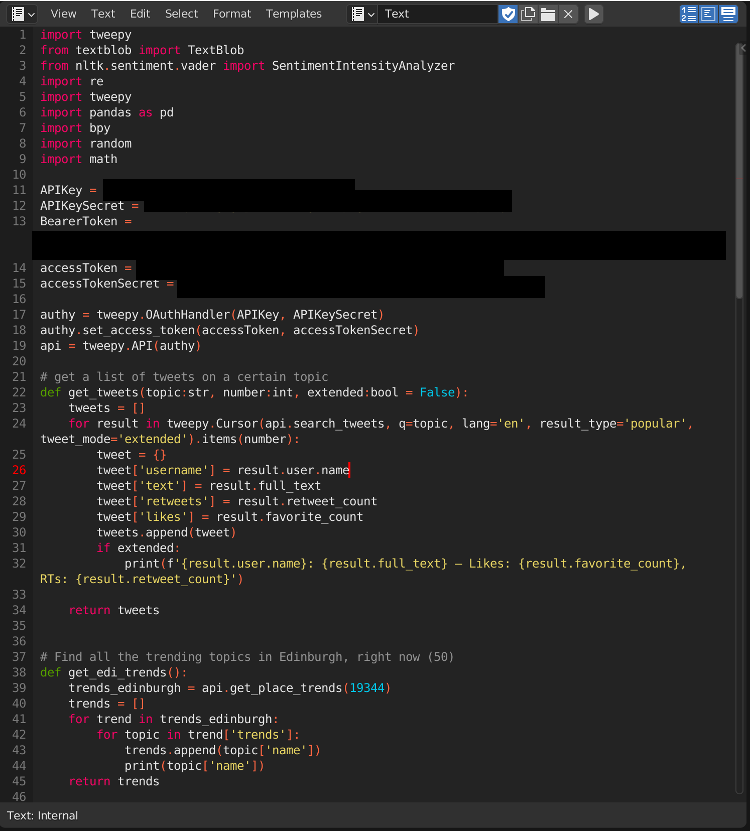Toggle line numbers display
Image resolution: width=750 pixels, height=832 pixels.
pos(689,14)
